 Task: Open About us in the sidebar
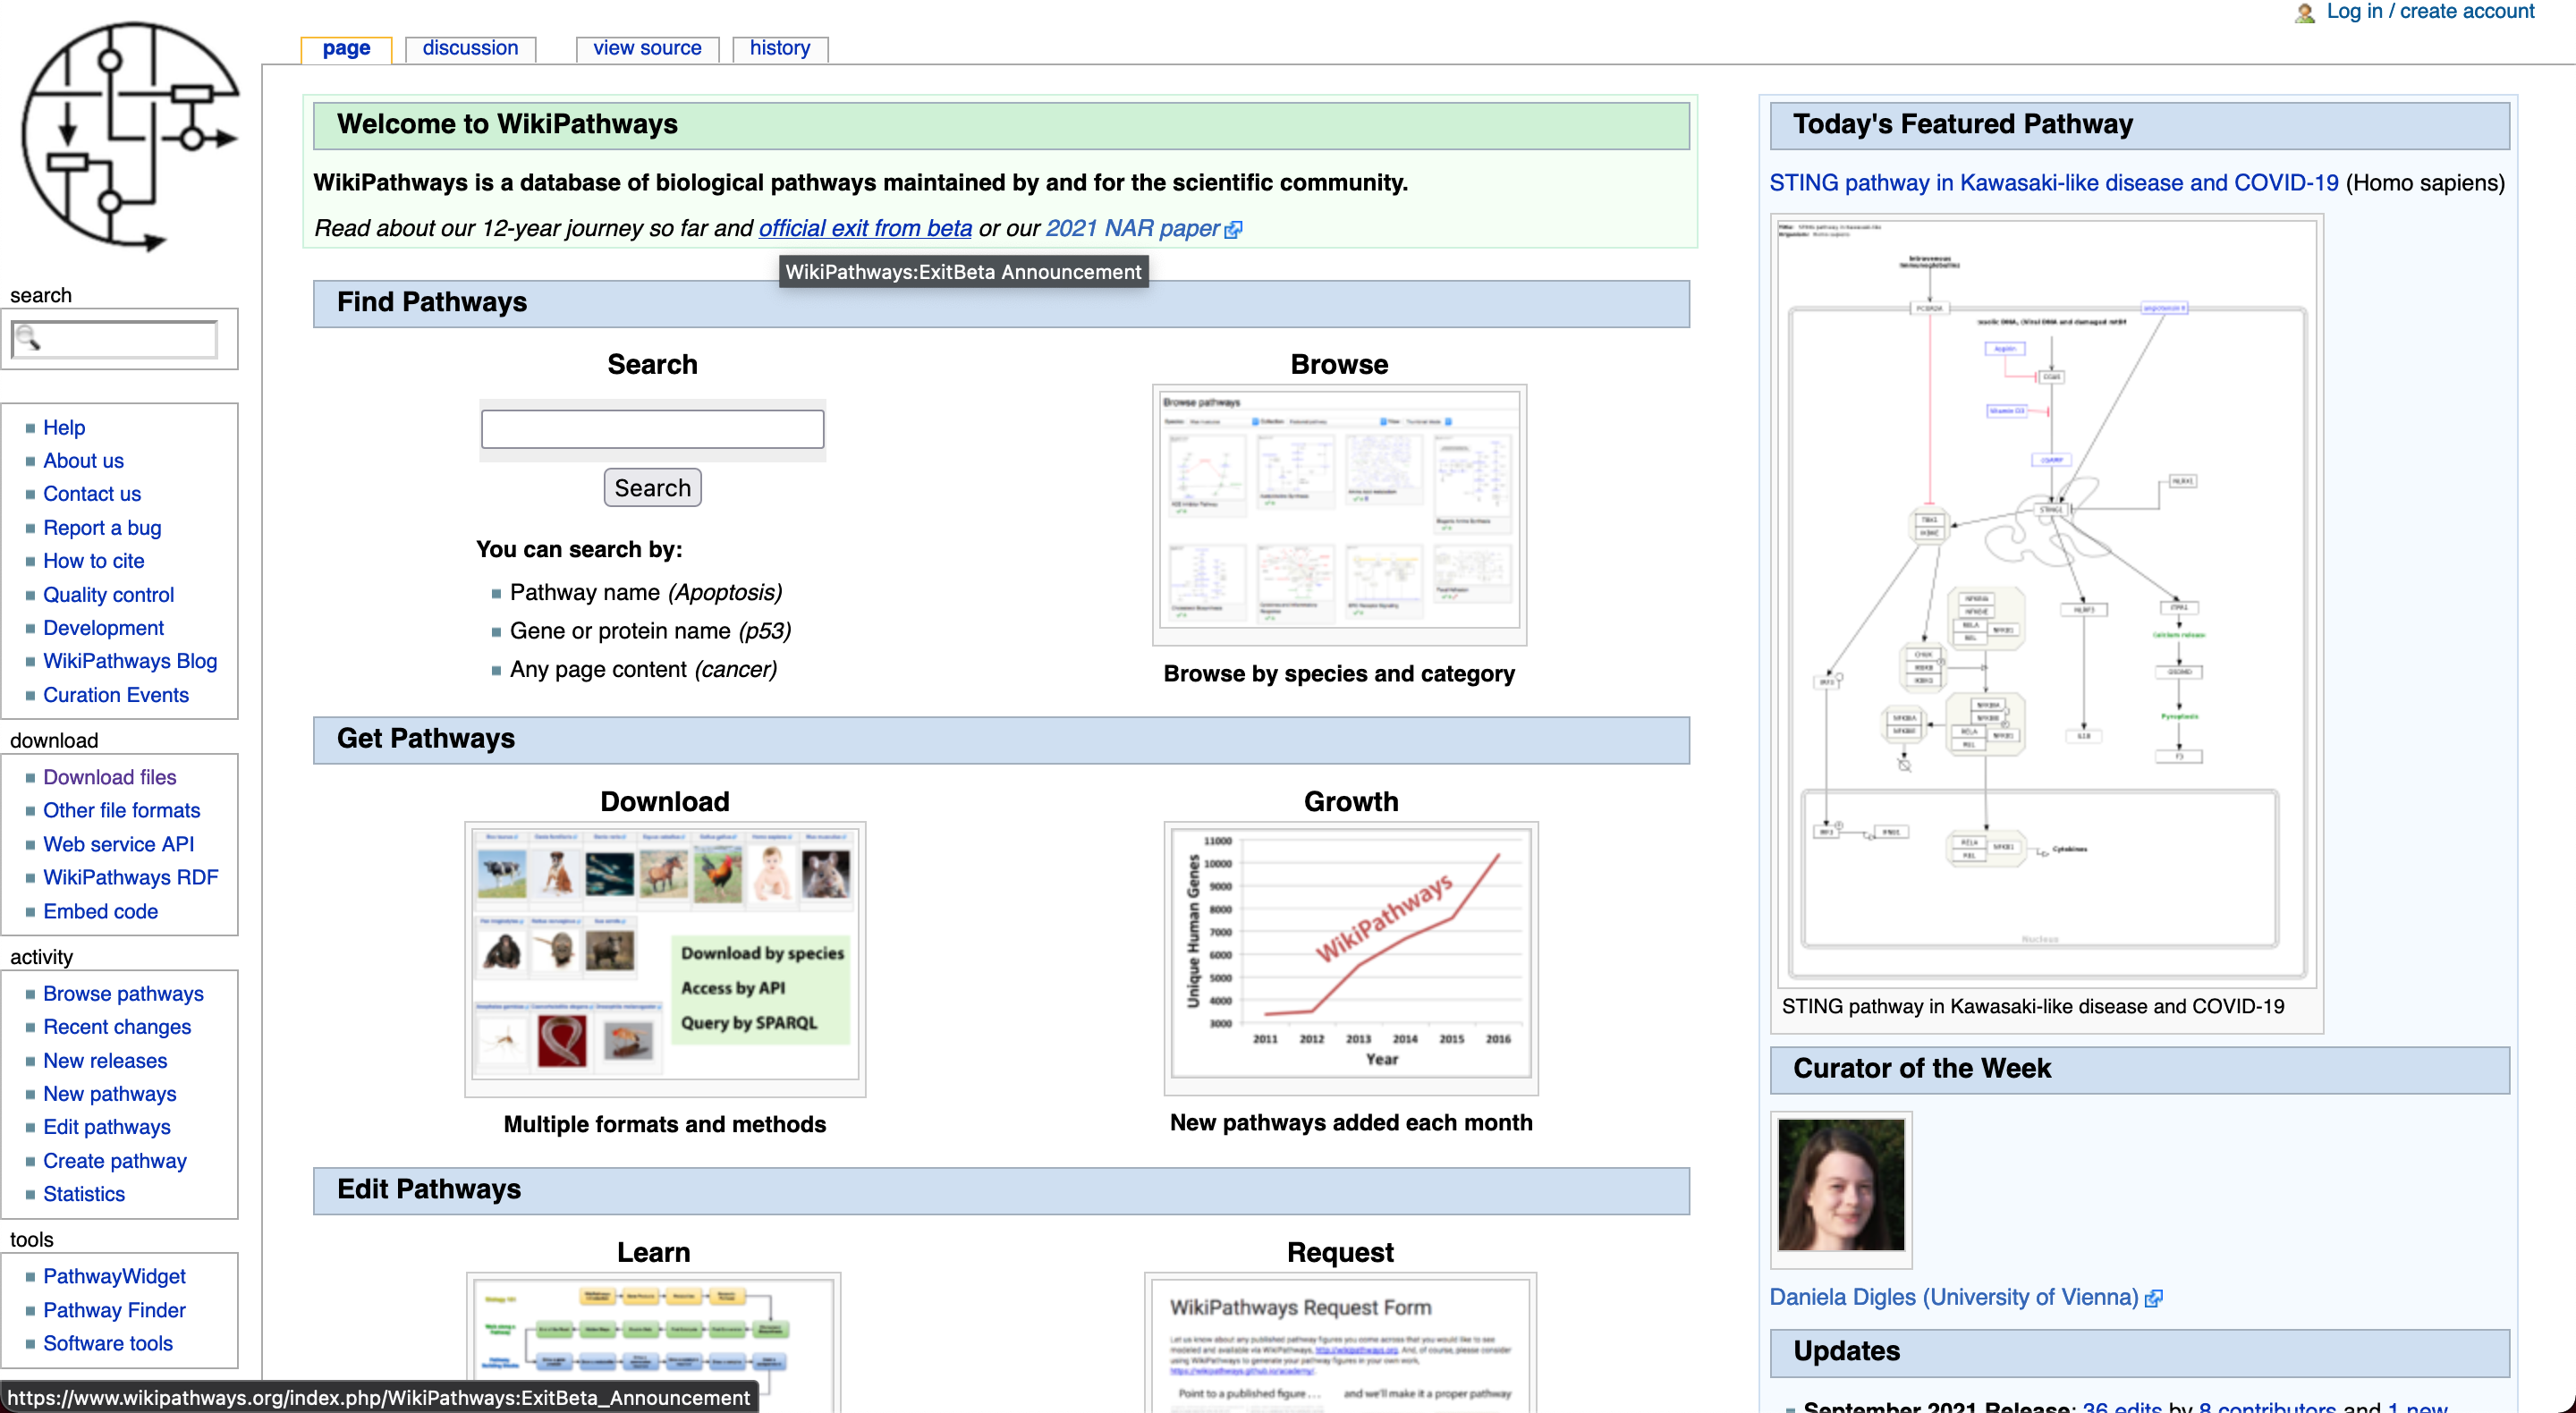[83, 461]
